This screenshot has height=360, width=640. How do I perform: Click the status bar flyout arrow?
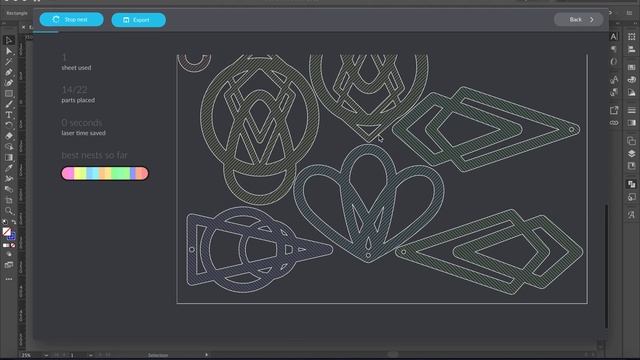[207, 355]
